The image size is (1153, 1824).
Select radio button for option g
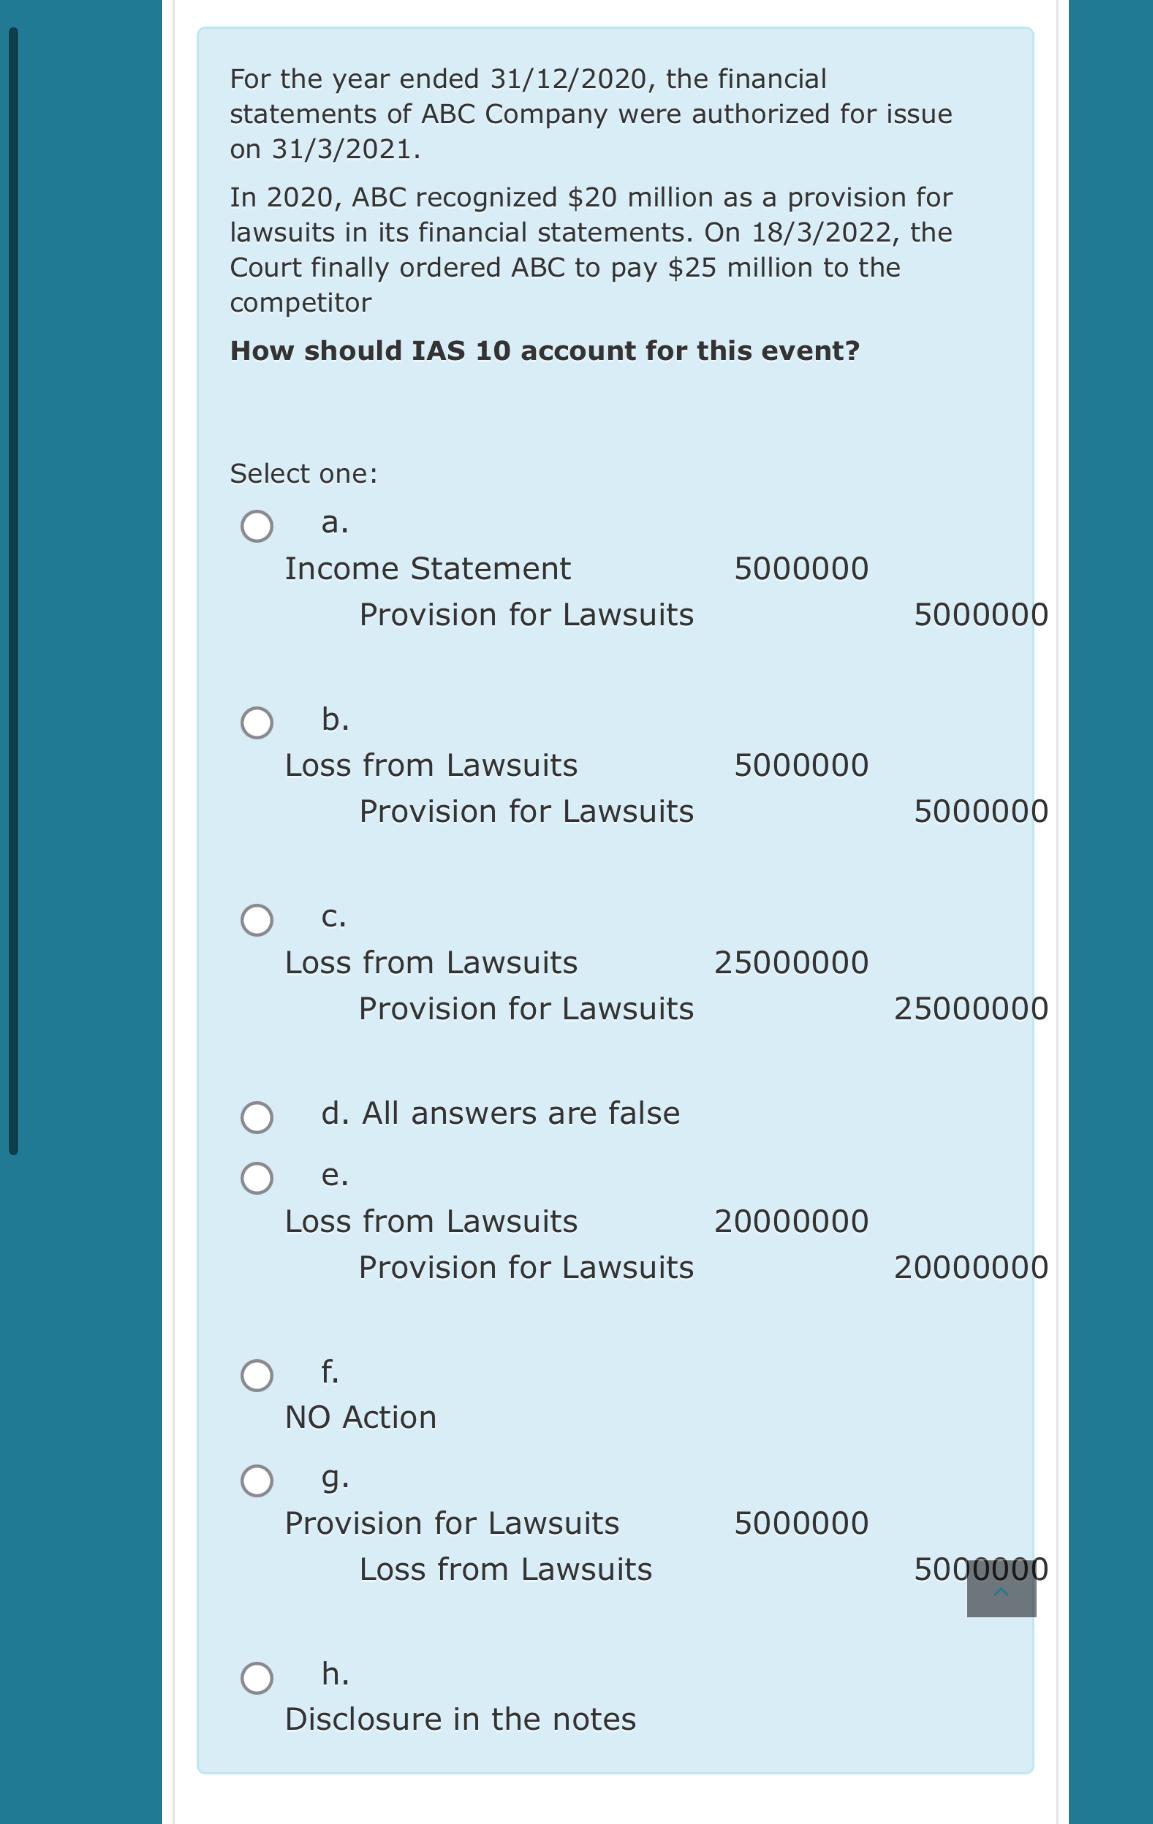257,1480
